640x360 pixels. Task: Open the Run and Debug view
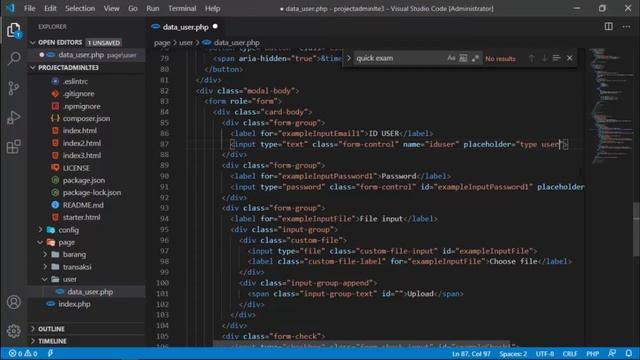(x=13, y=118)
